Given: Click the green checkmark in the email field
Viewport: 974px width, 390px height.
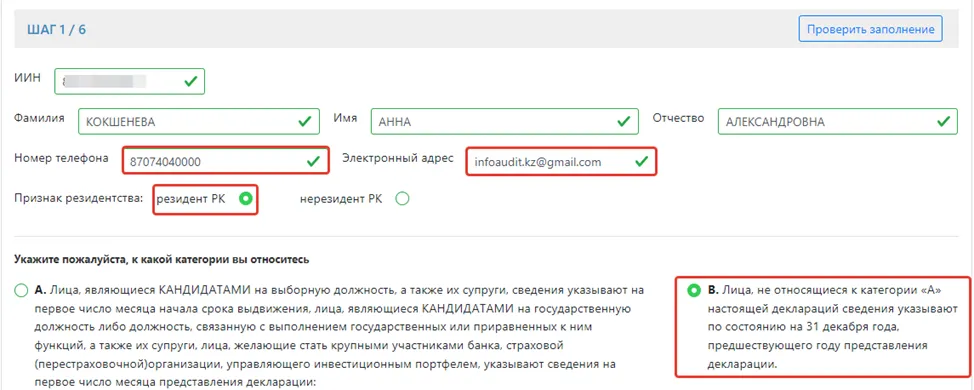Looking at the screenshot, I should coord(641,161).
